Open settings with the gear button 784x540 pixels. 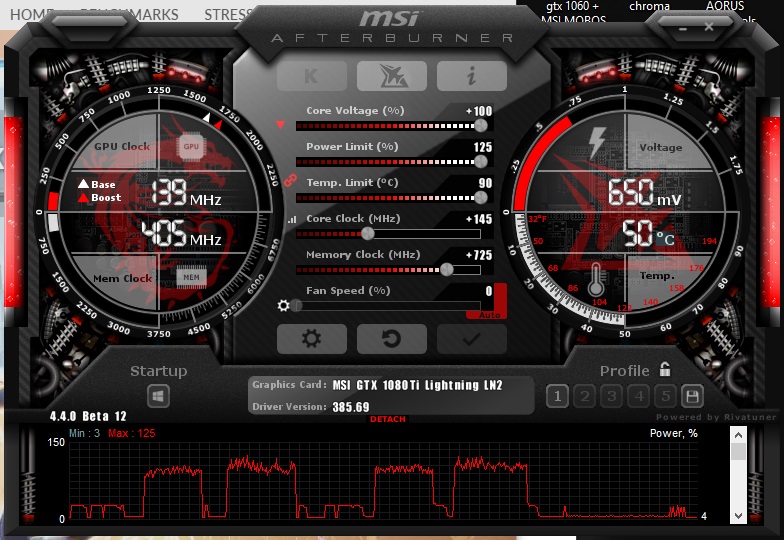(x=312, y=338)
